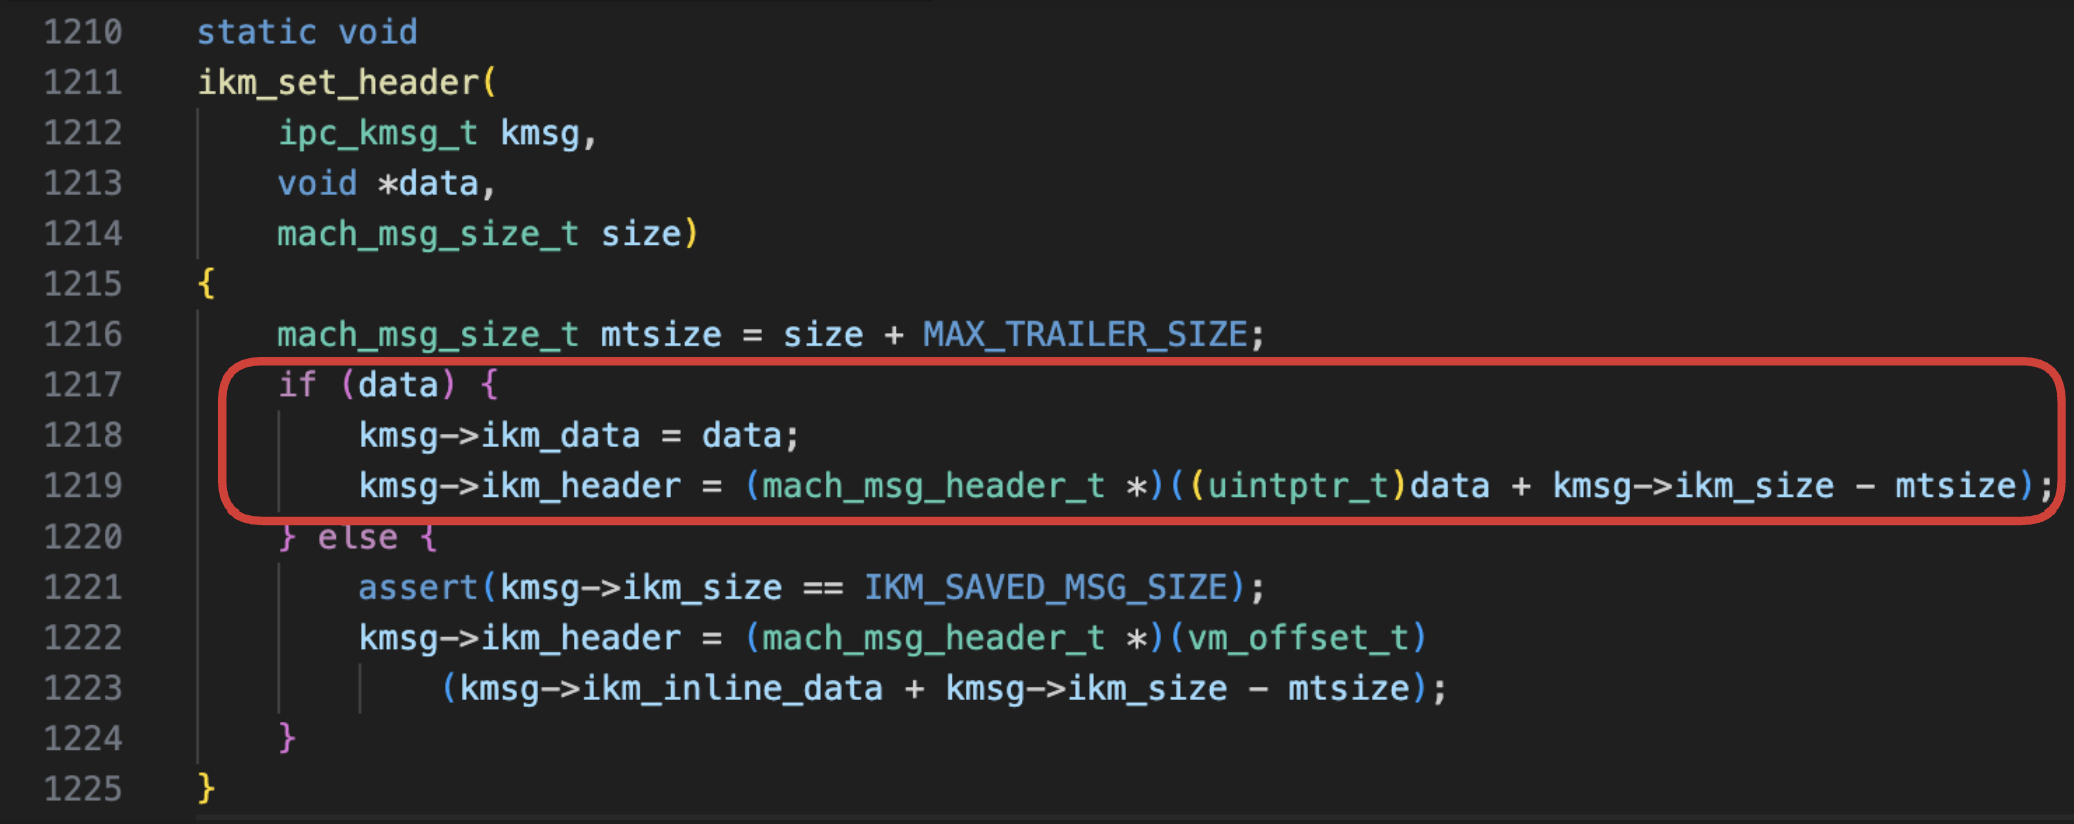The image size is (2074, 824).
Task: Click closing magenta brace on line 1224
Action: (287, 739)
